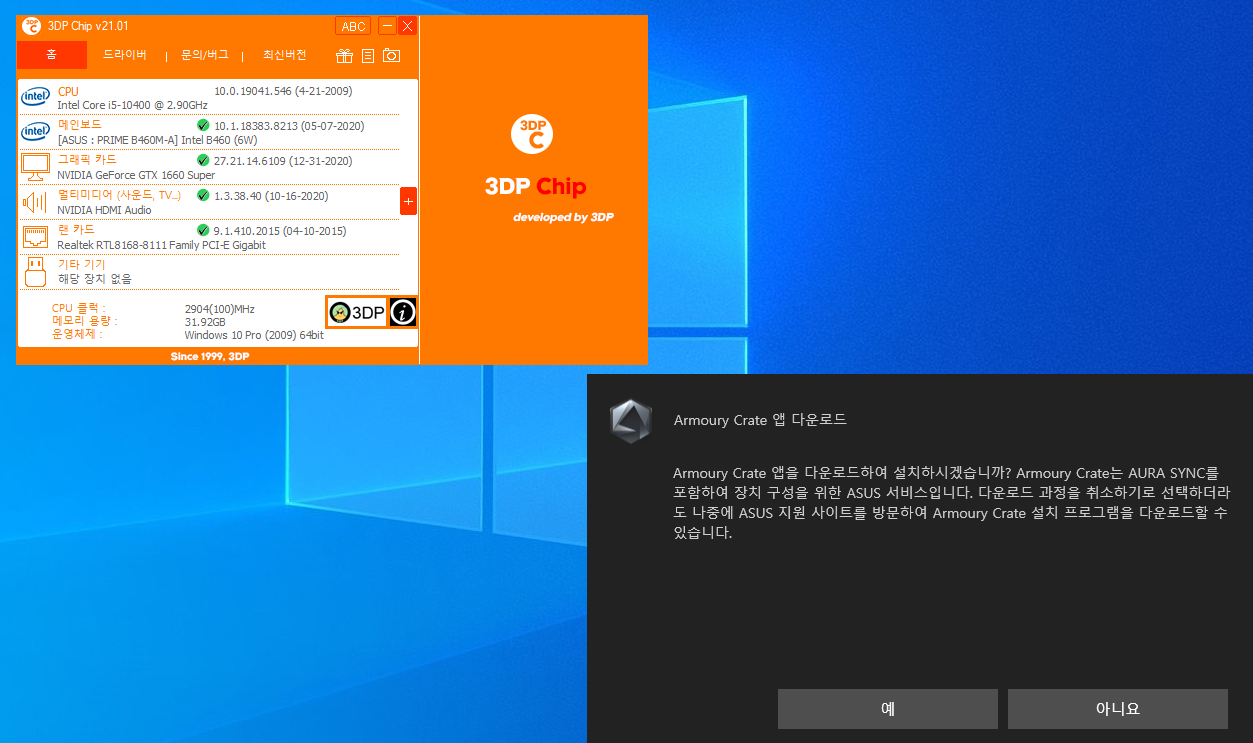Click the large 3DP C logo on the orange panel
The height and width of the screenshot is (743, 1253).
click(x=532, y=134)
